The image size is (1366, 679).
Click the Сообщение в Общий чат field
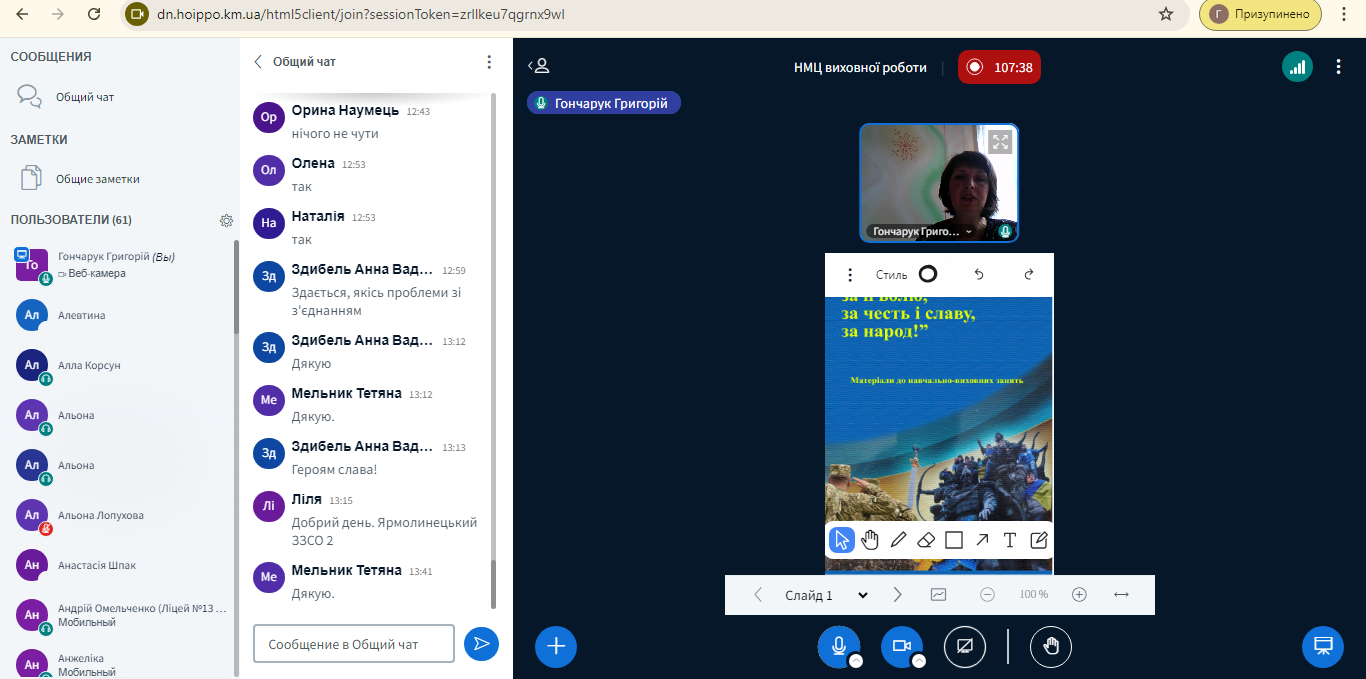354,644
